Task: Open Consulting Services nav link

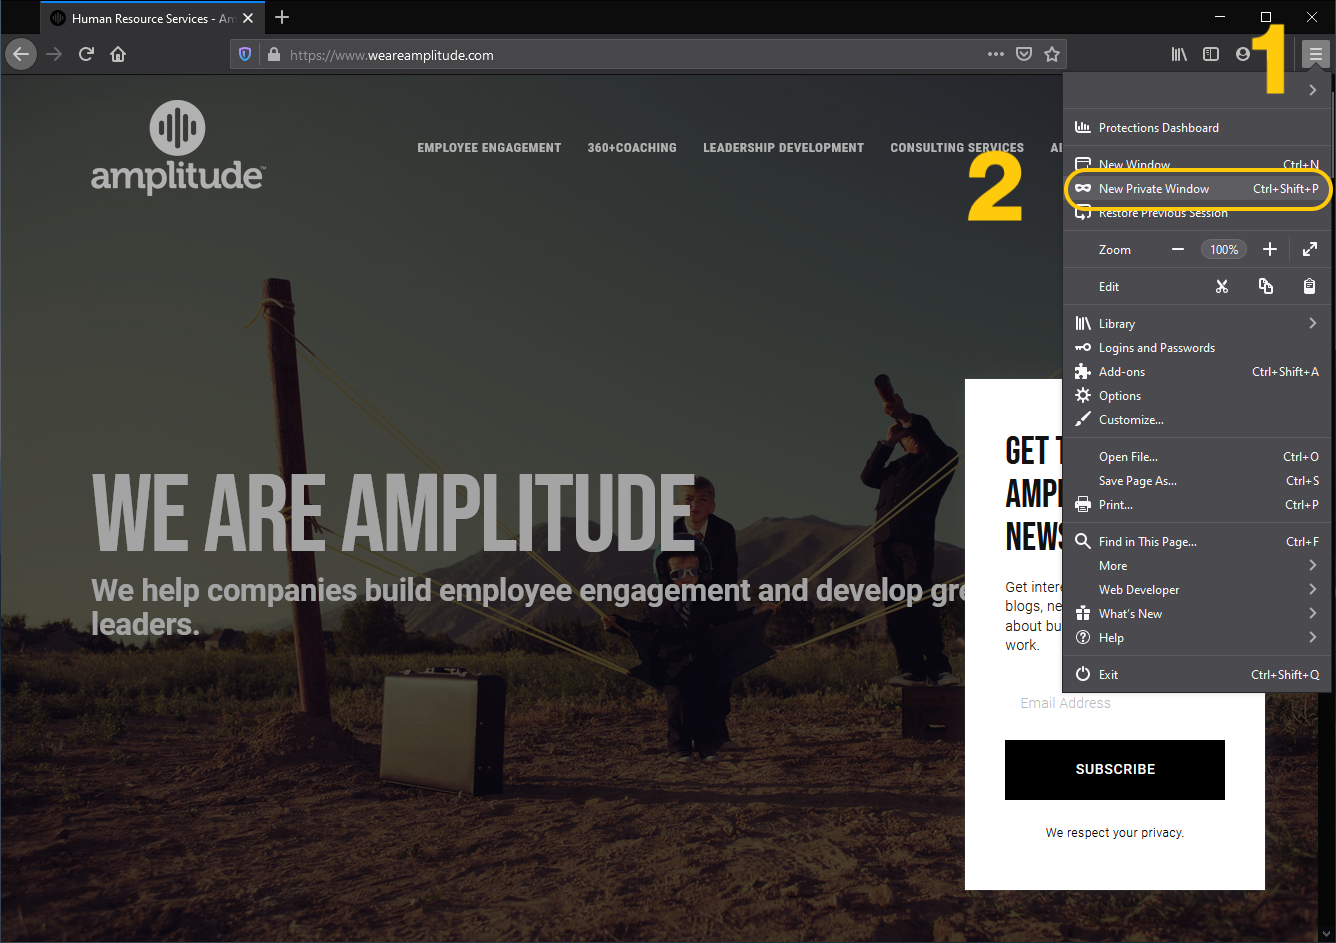Action: pyautogui.click(x=957, y=147)
